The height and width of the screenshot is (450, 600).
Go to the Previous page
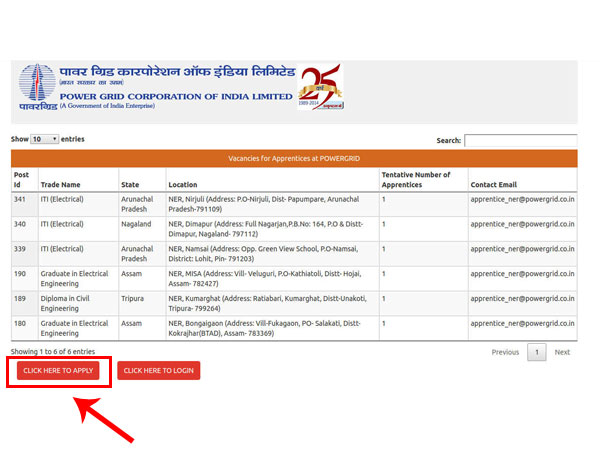coord(505,352)
